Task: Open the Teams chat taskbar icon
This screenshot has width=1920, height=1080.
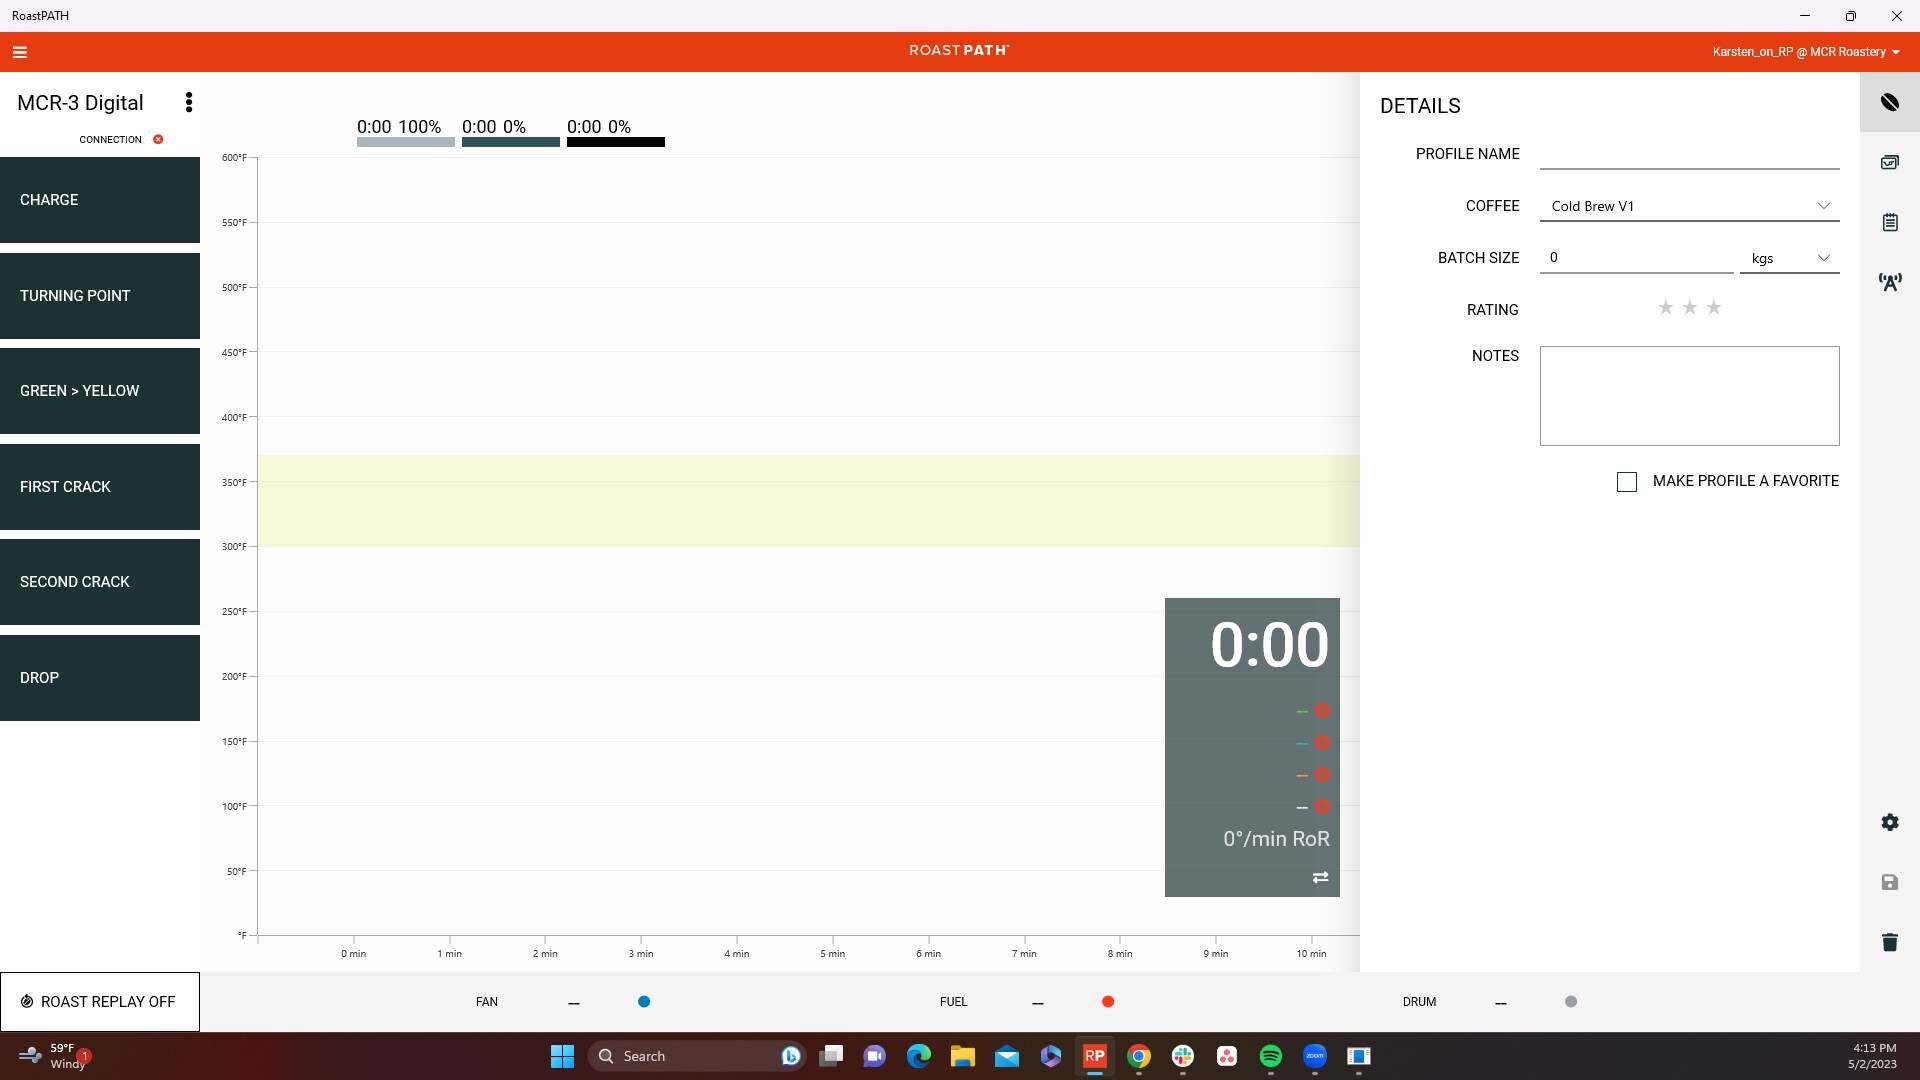Action: (x=875, y=1056)
